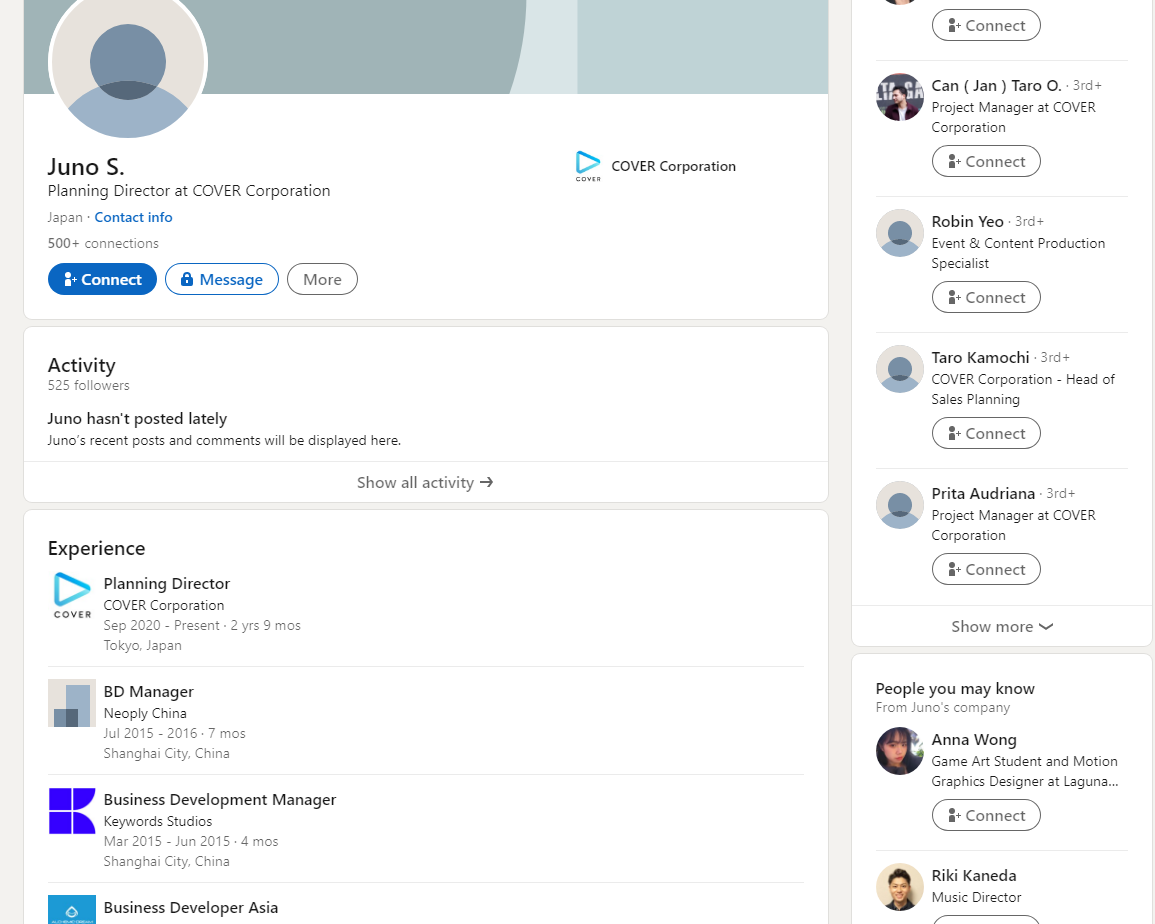Open Riki Kaneda's profile photo
1155x924 pixels.
899,887
